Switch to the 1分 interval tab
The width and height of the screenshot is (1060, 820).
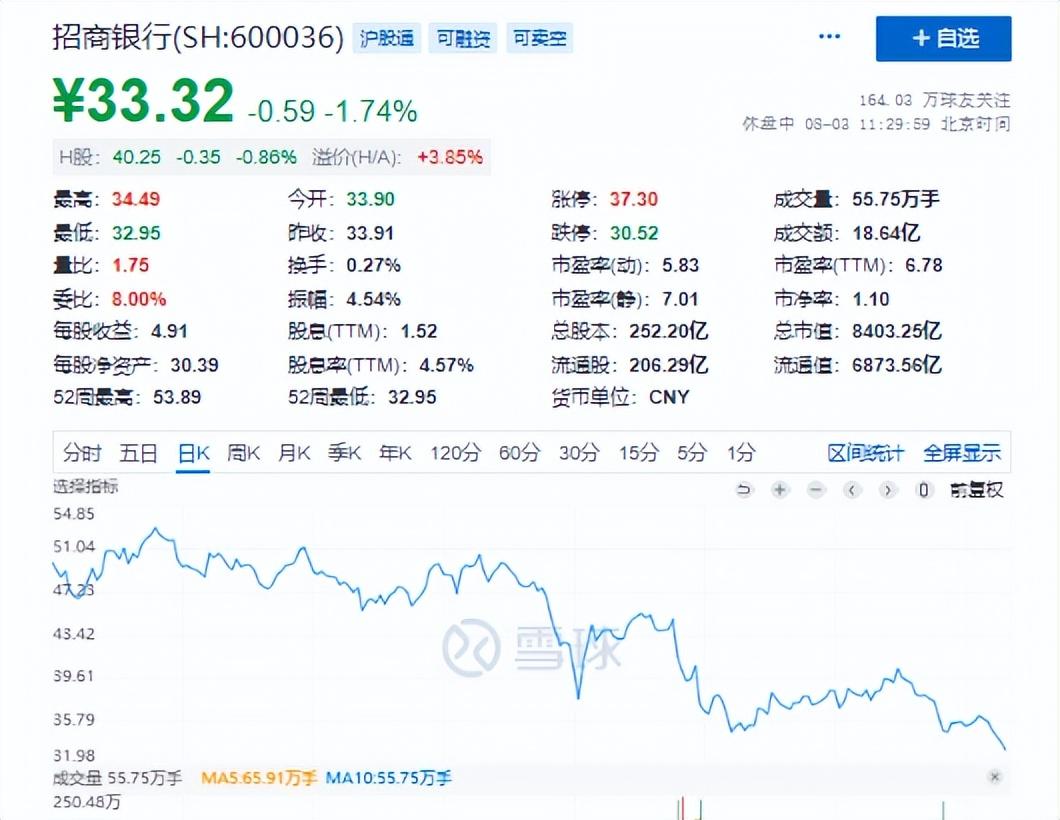(742, 452)
